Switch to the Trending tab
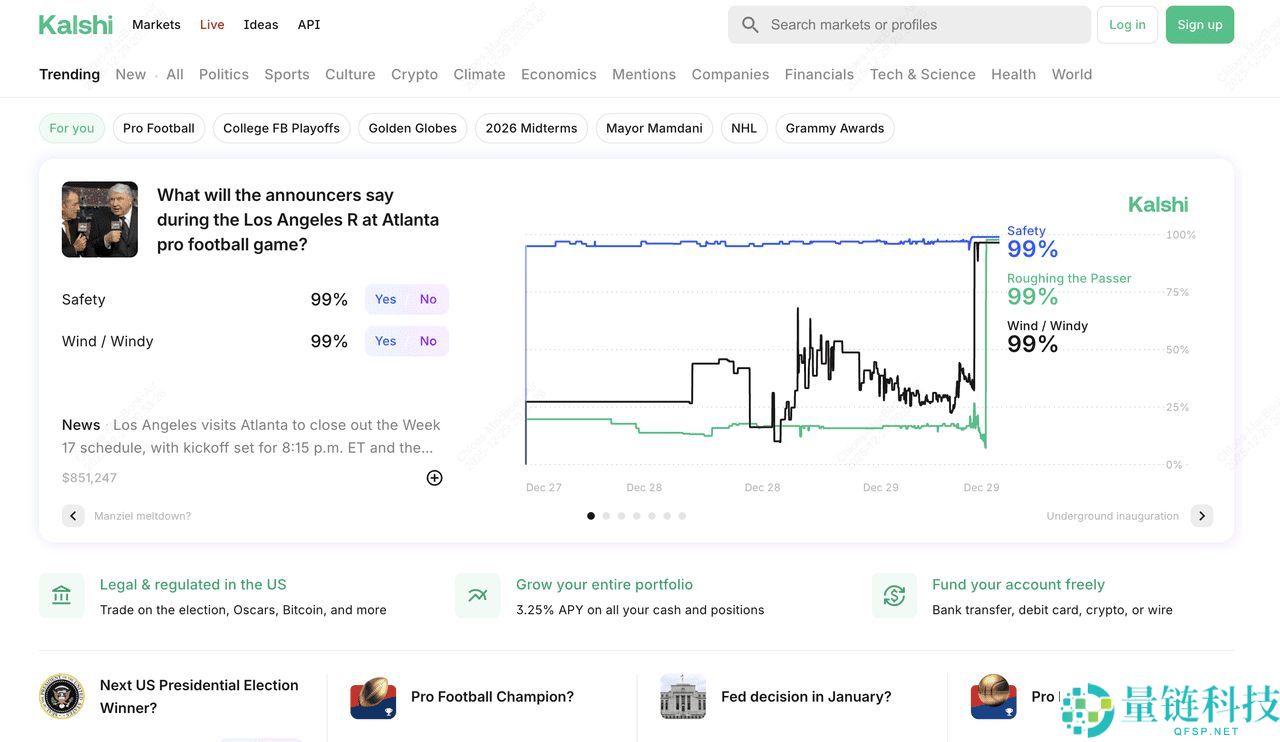Screen dimensions: 1280x742 (x=70, y=74)
